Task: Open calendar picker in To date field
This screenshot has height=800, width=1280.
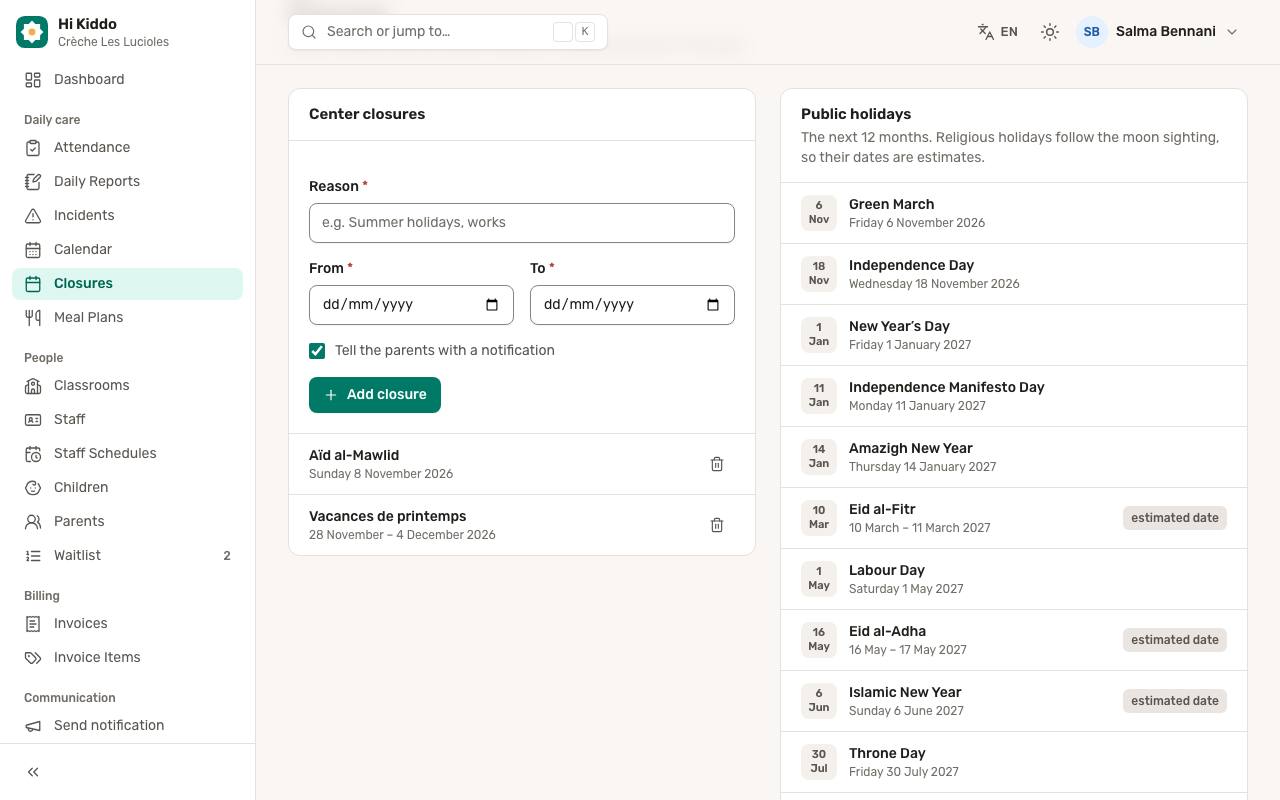Action: click(x=713, y=305)
